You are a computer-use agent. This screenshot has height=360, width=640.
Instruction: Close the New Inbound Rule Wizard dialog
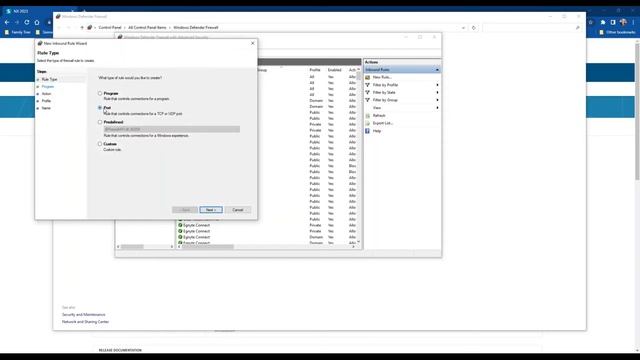coord(253,43)
